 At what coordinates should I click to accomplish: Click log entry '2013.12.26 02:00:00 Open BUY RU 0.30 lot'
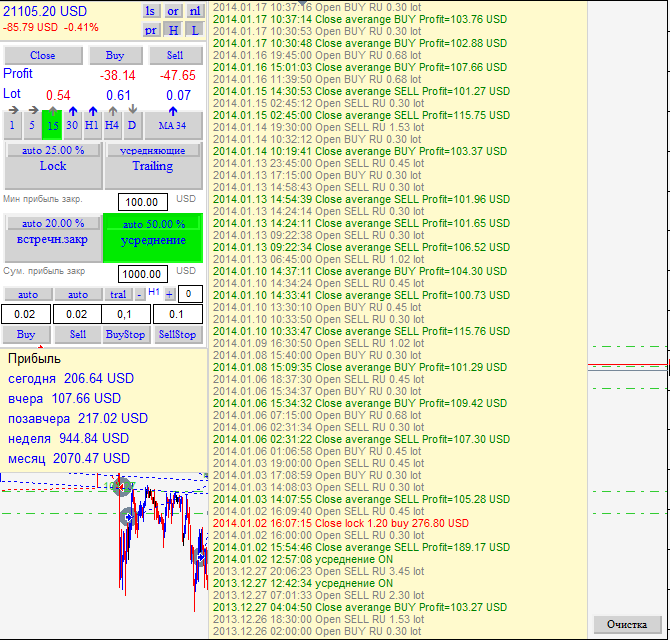(317, 631)
